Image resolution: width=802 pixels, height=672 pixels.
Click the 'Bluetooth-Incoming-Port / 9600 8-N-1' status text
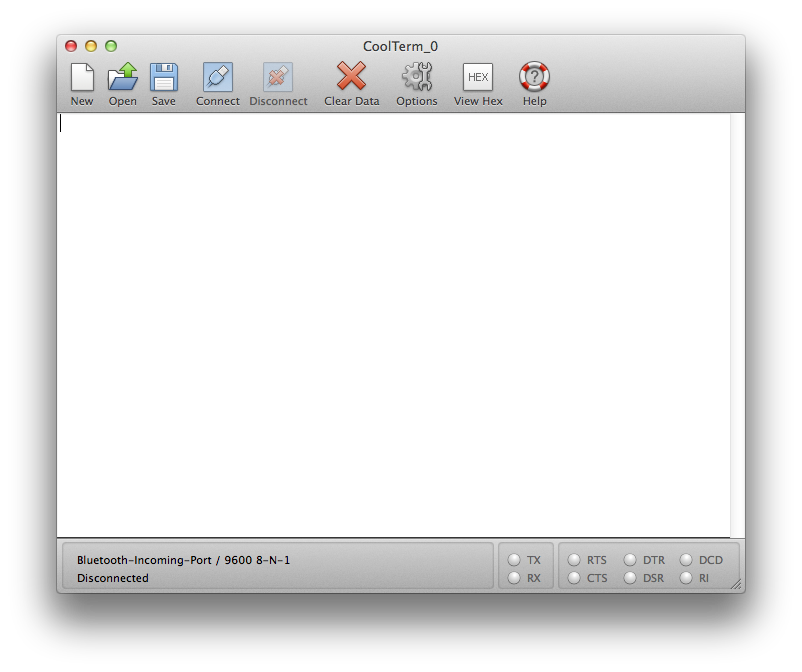[183, 560]
